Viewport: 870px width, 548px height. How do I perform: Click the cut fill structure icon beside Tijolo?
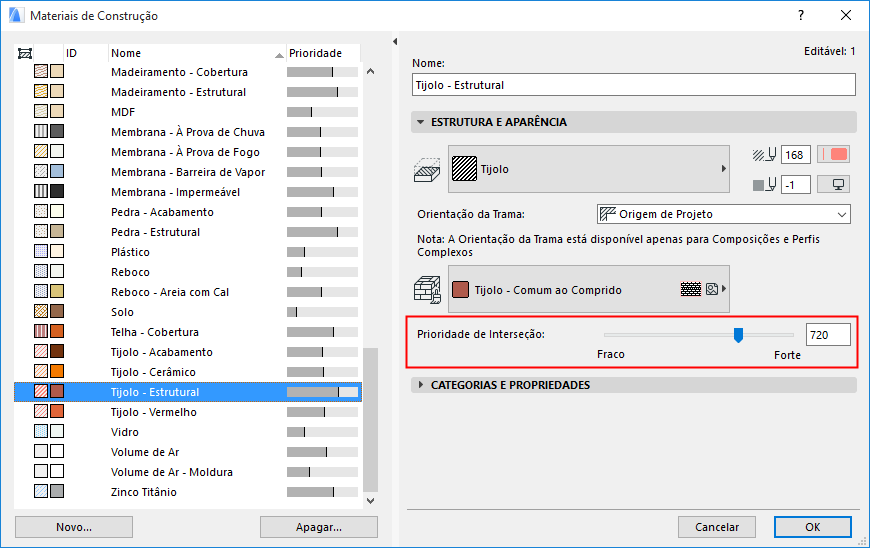[x=427, y=170]
